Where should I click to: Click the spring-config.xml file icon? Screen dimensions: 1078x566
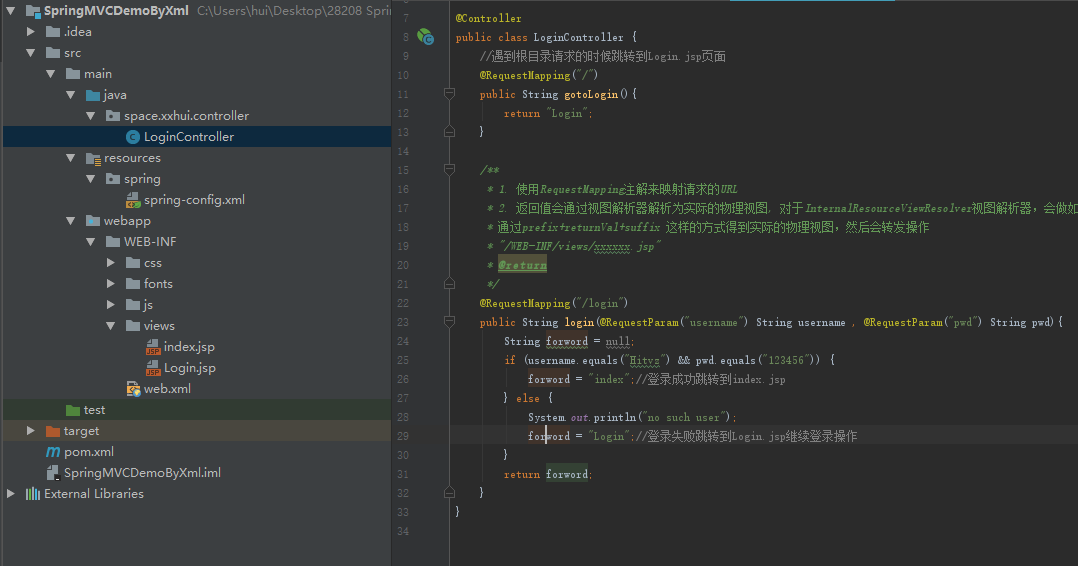coord(133,200)
